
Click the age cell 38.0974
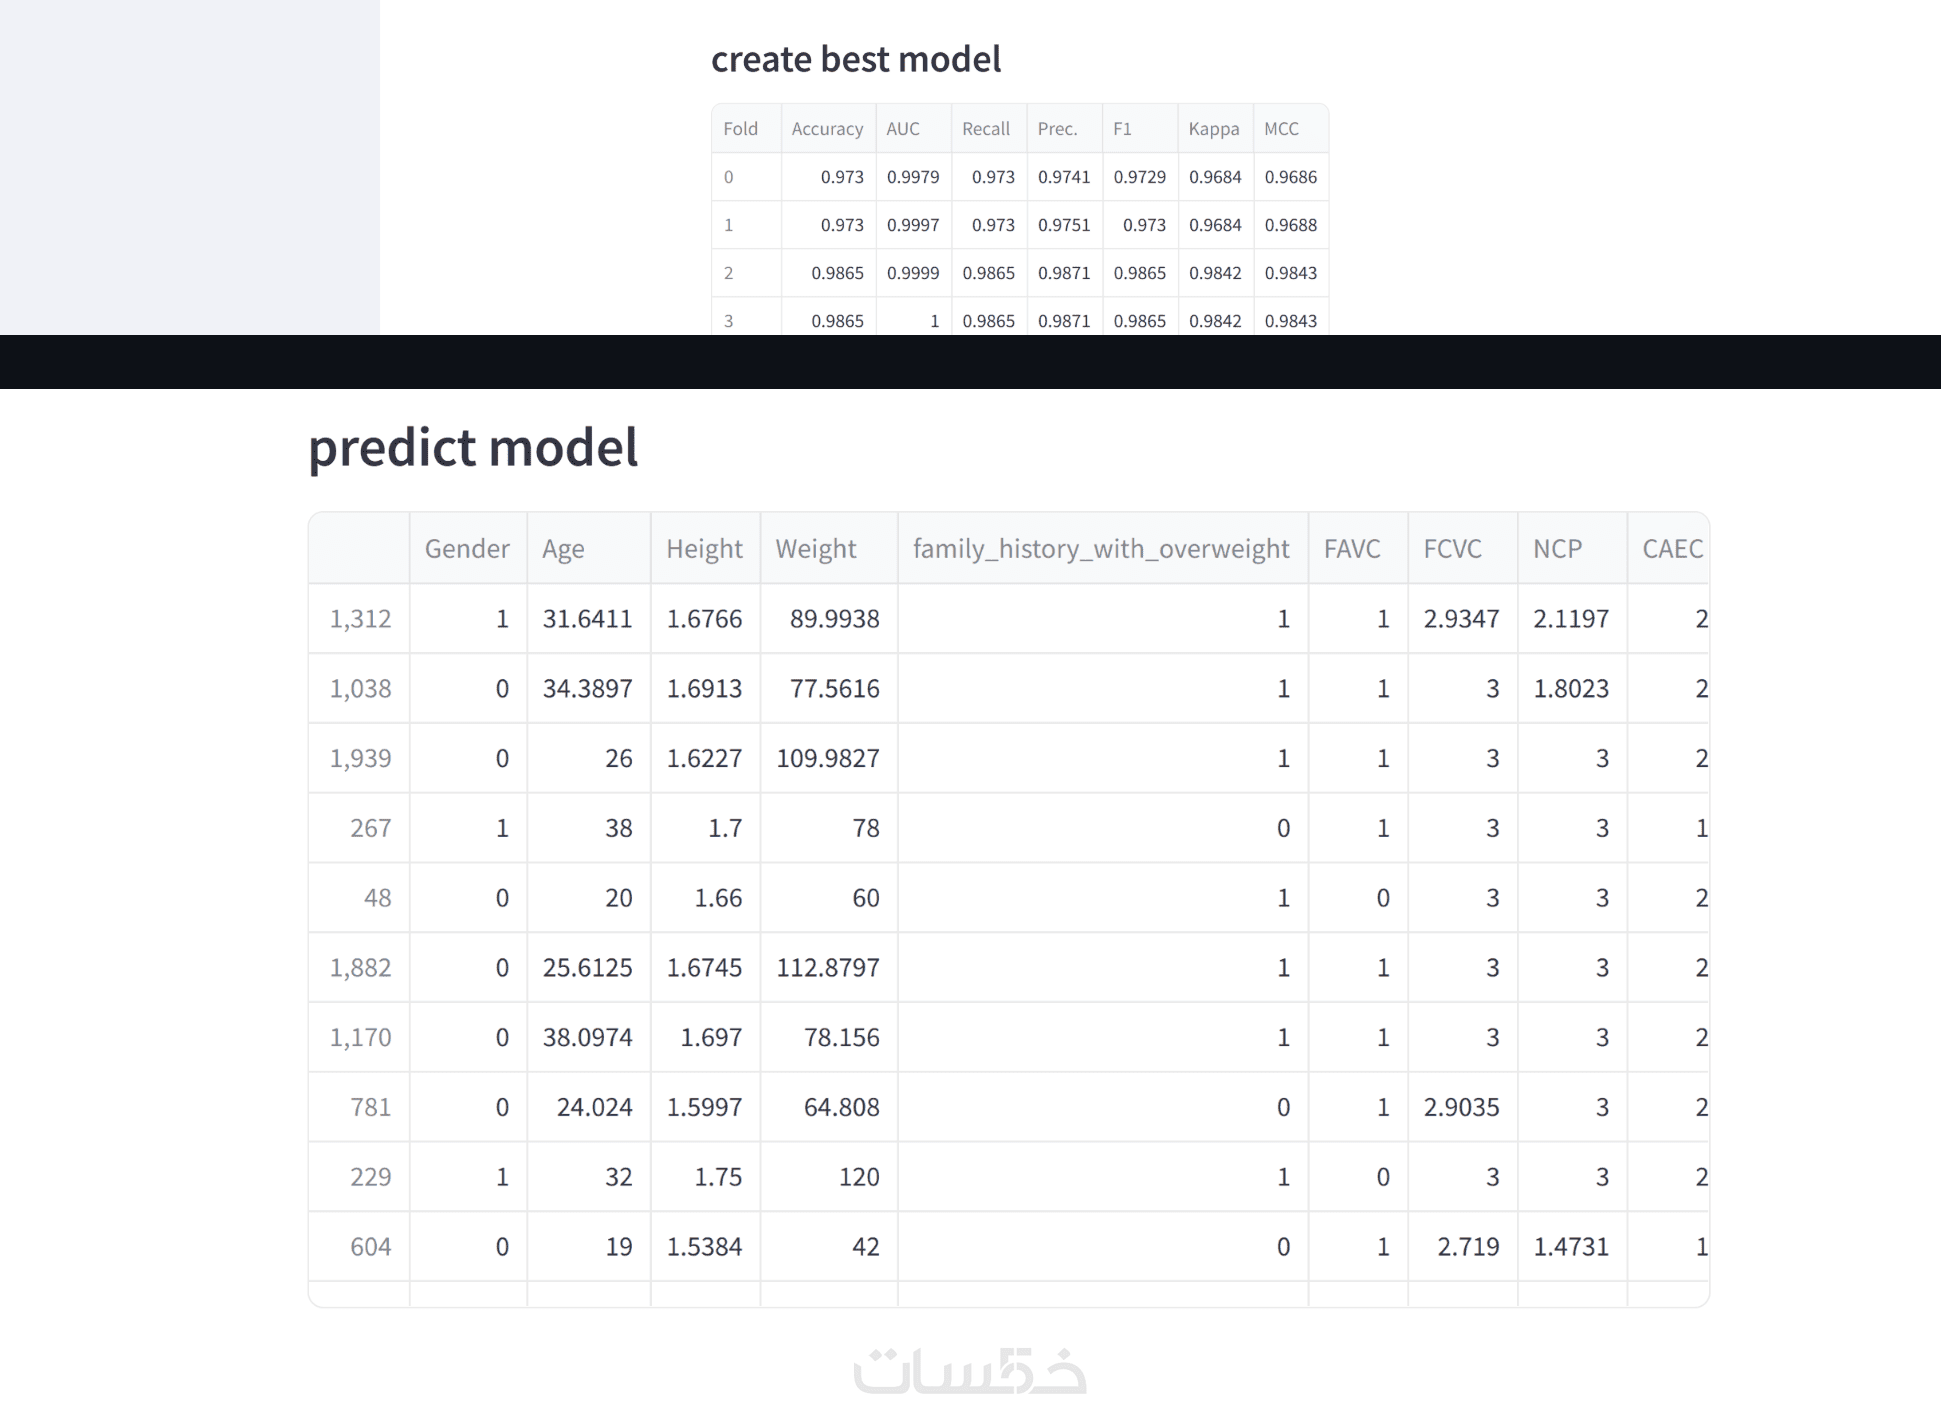pyautogui.click(x=587, y=1037)
